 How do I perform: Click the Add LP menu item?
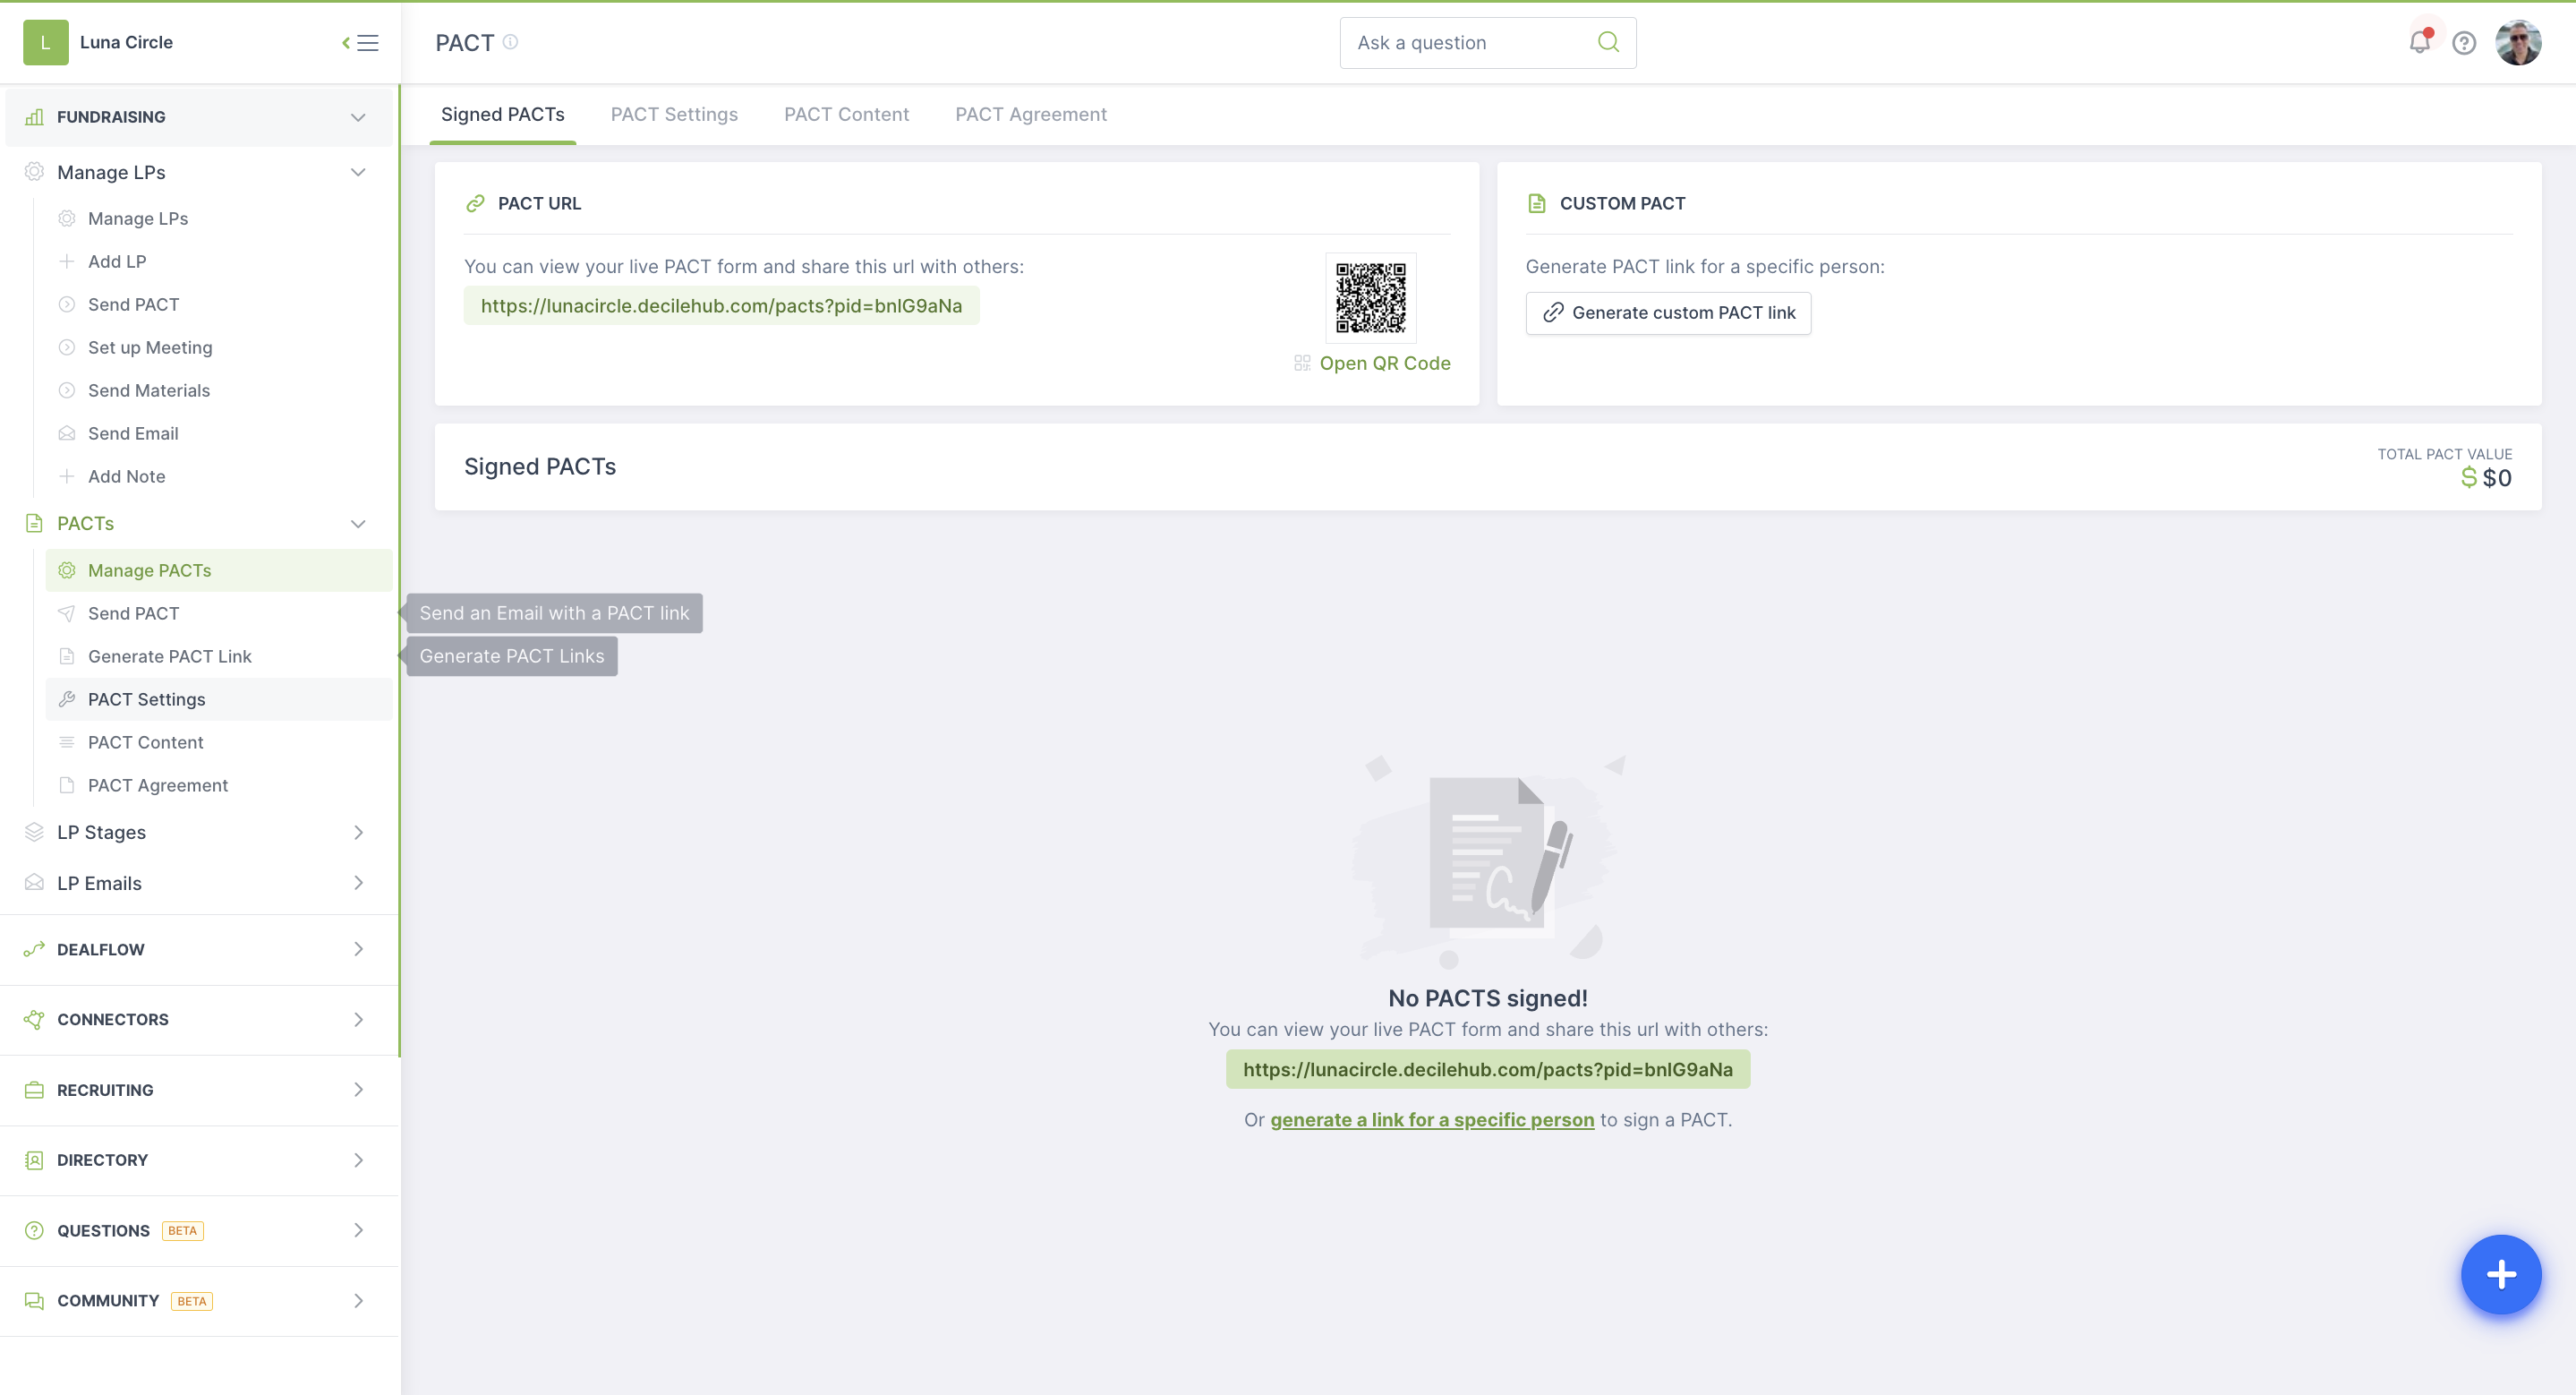pos(116,260)
